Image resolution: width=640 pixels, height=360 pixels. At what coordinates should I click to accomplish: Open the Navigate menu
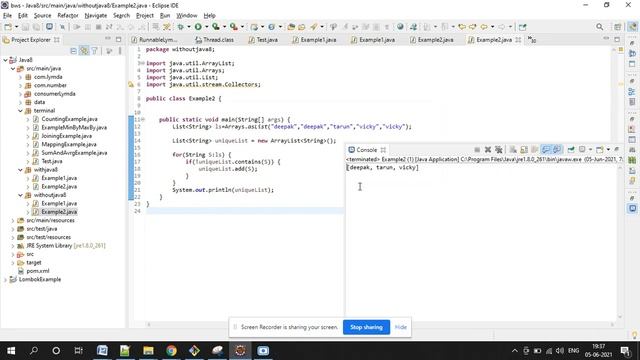point(96,16)
